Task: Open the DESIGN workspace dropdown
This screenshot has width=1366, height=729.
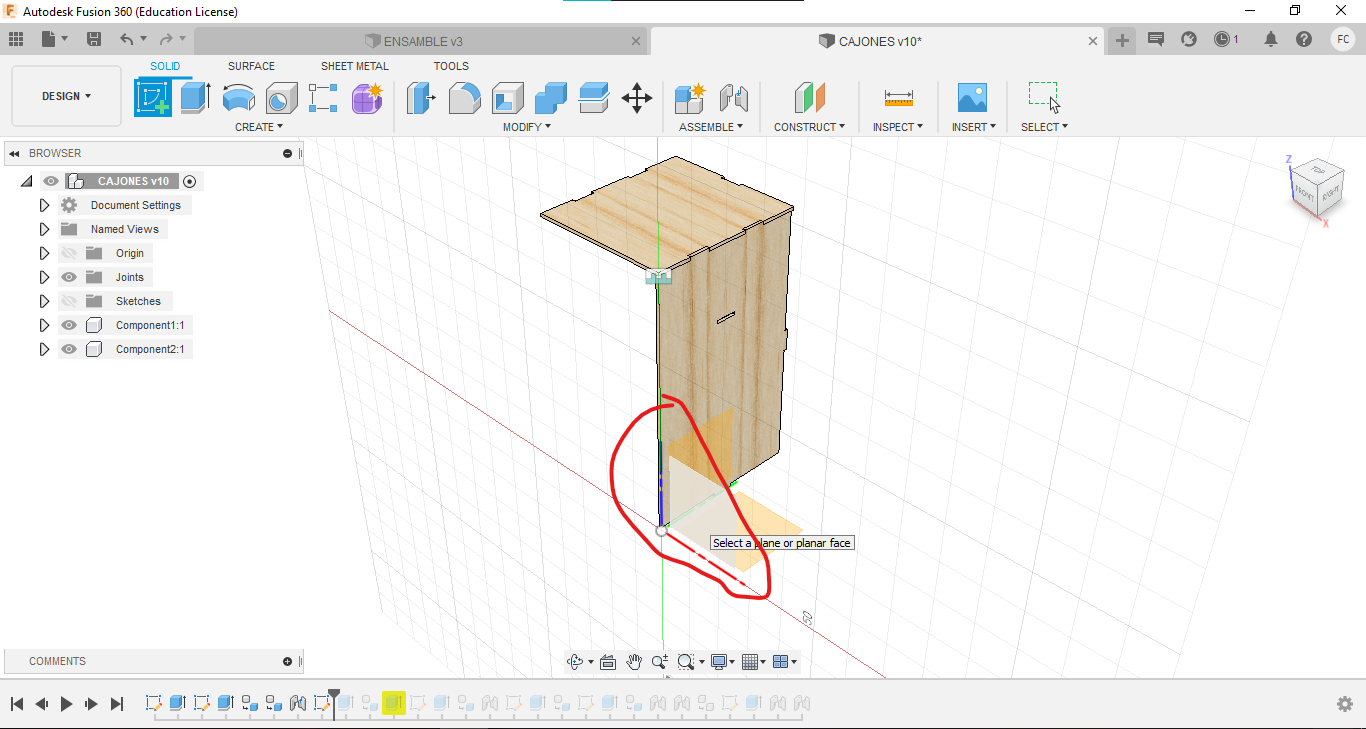Action: pyautogui.click(x=67, y=96)
